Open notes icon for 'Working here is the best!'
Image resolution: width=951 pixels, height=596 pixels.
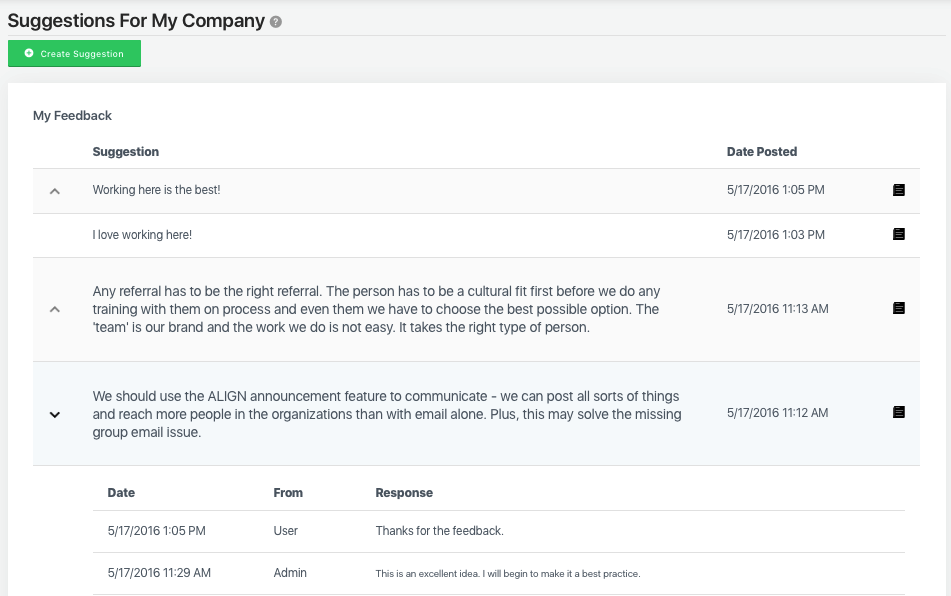[898, 190]
